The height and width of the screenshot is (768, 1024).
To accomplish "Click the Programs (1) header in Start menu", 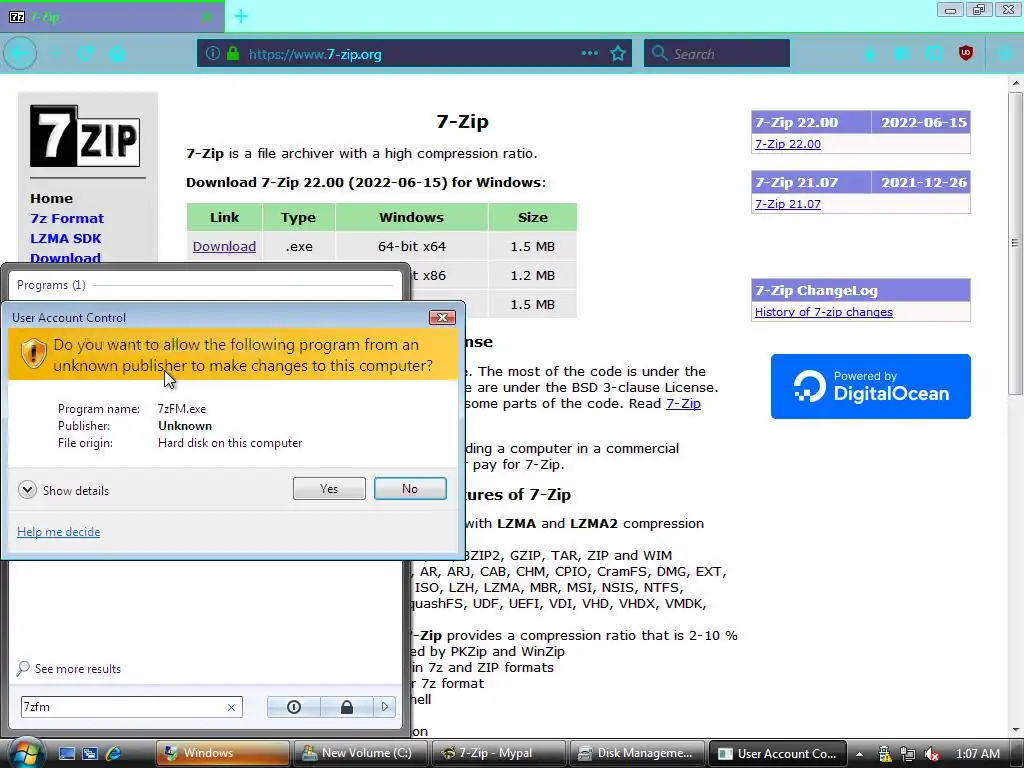I will click(x=51, y=285).
